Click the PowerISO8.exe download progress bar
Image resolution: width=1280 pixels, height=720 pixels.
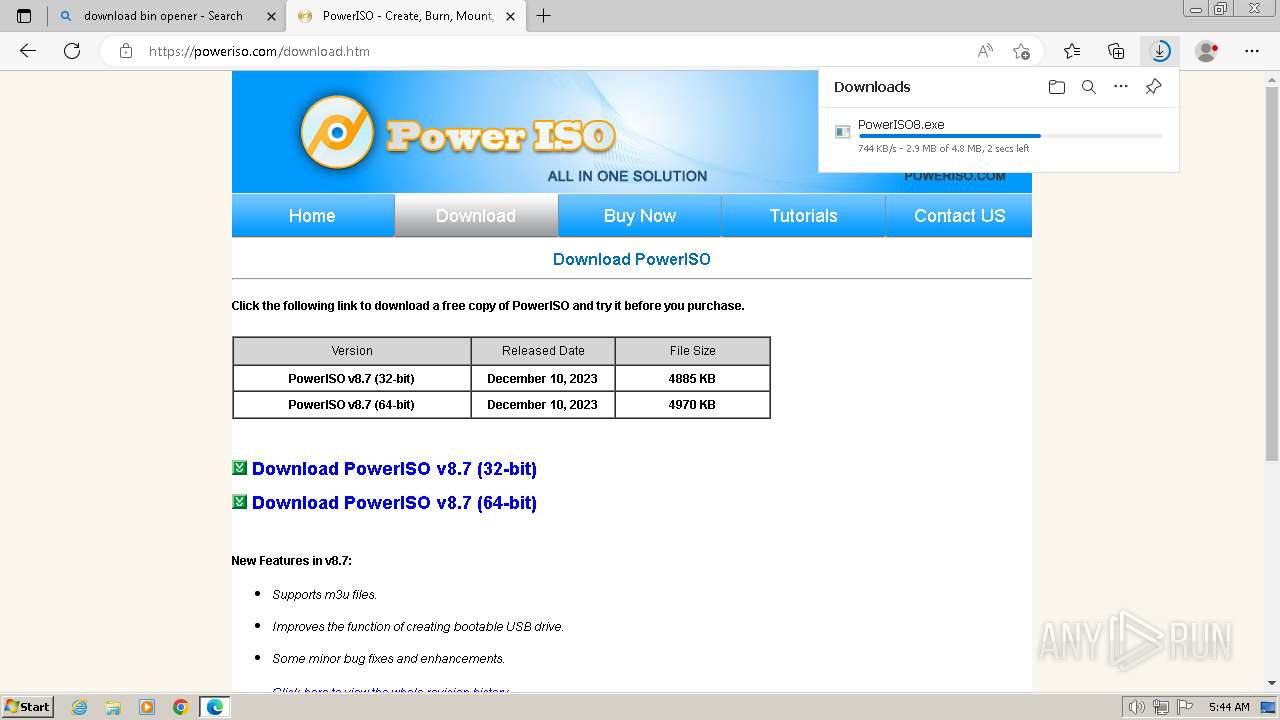pos(1010,136)
